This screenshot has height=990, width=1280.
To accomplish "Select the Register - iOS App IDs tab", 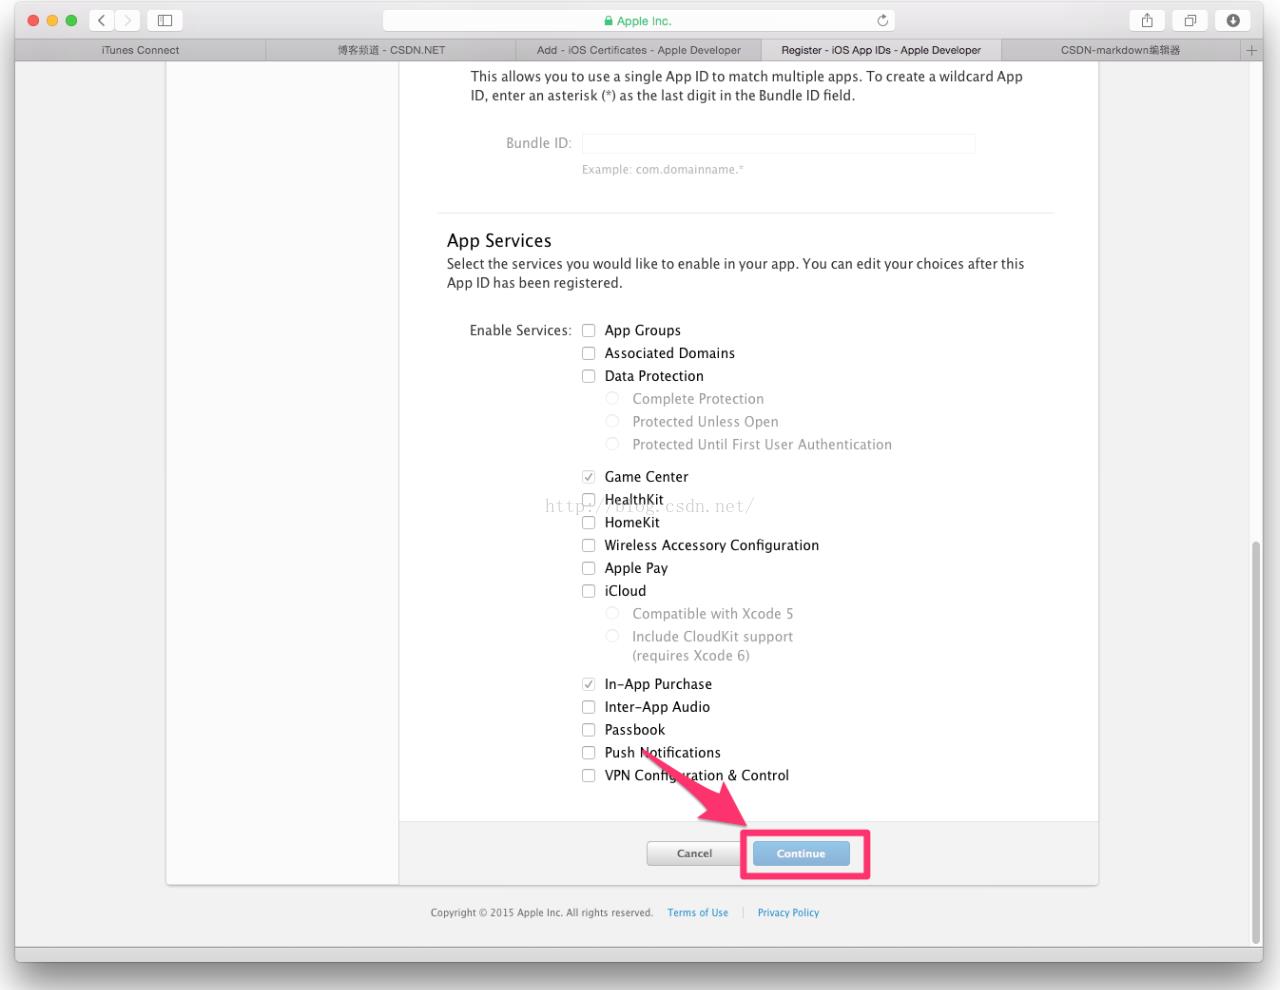I will click(881, 50).
